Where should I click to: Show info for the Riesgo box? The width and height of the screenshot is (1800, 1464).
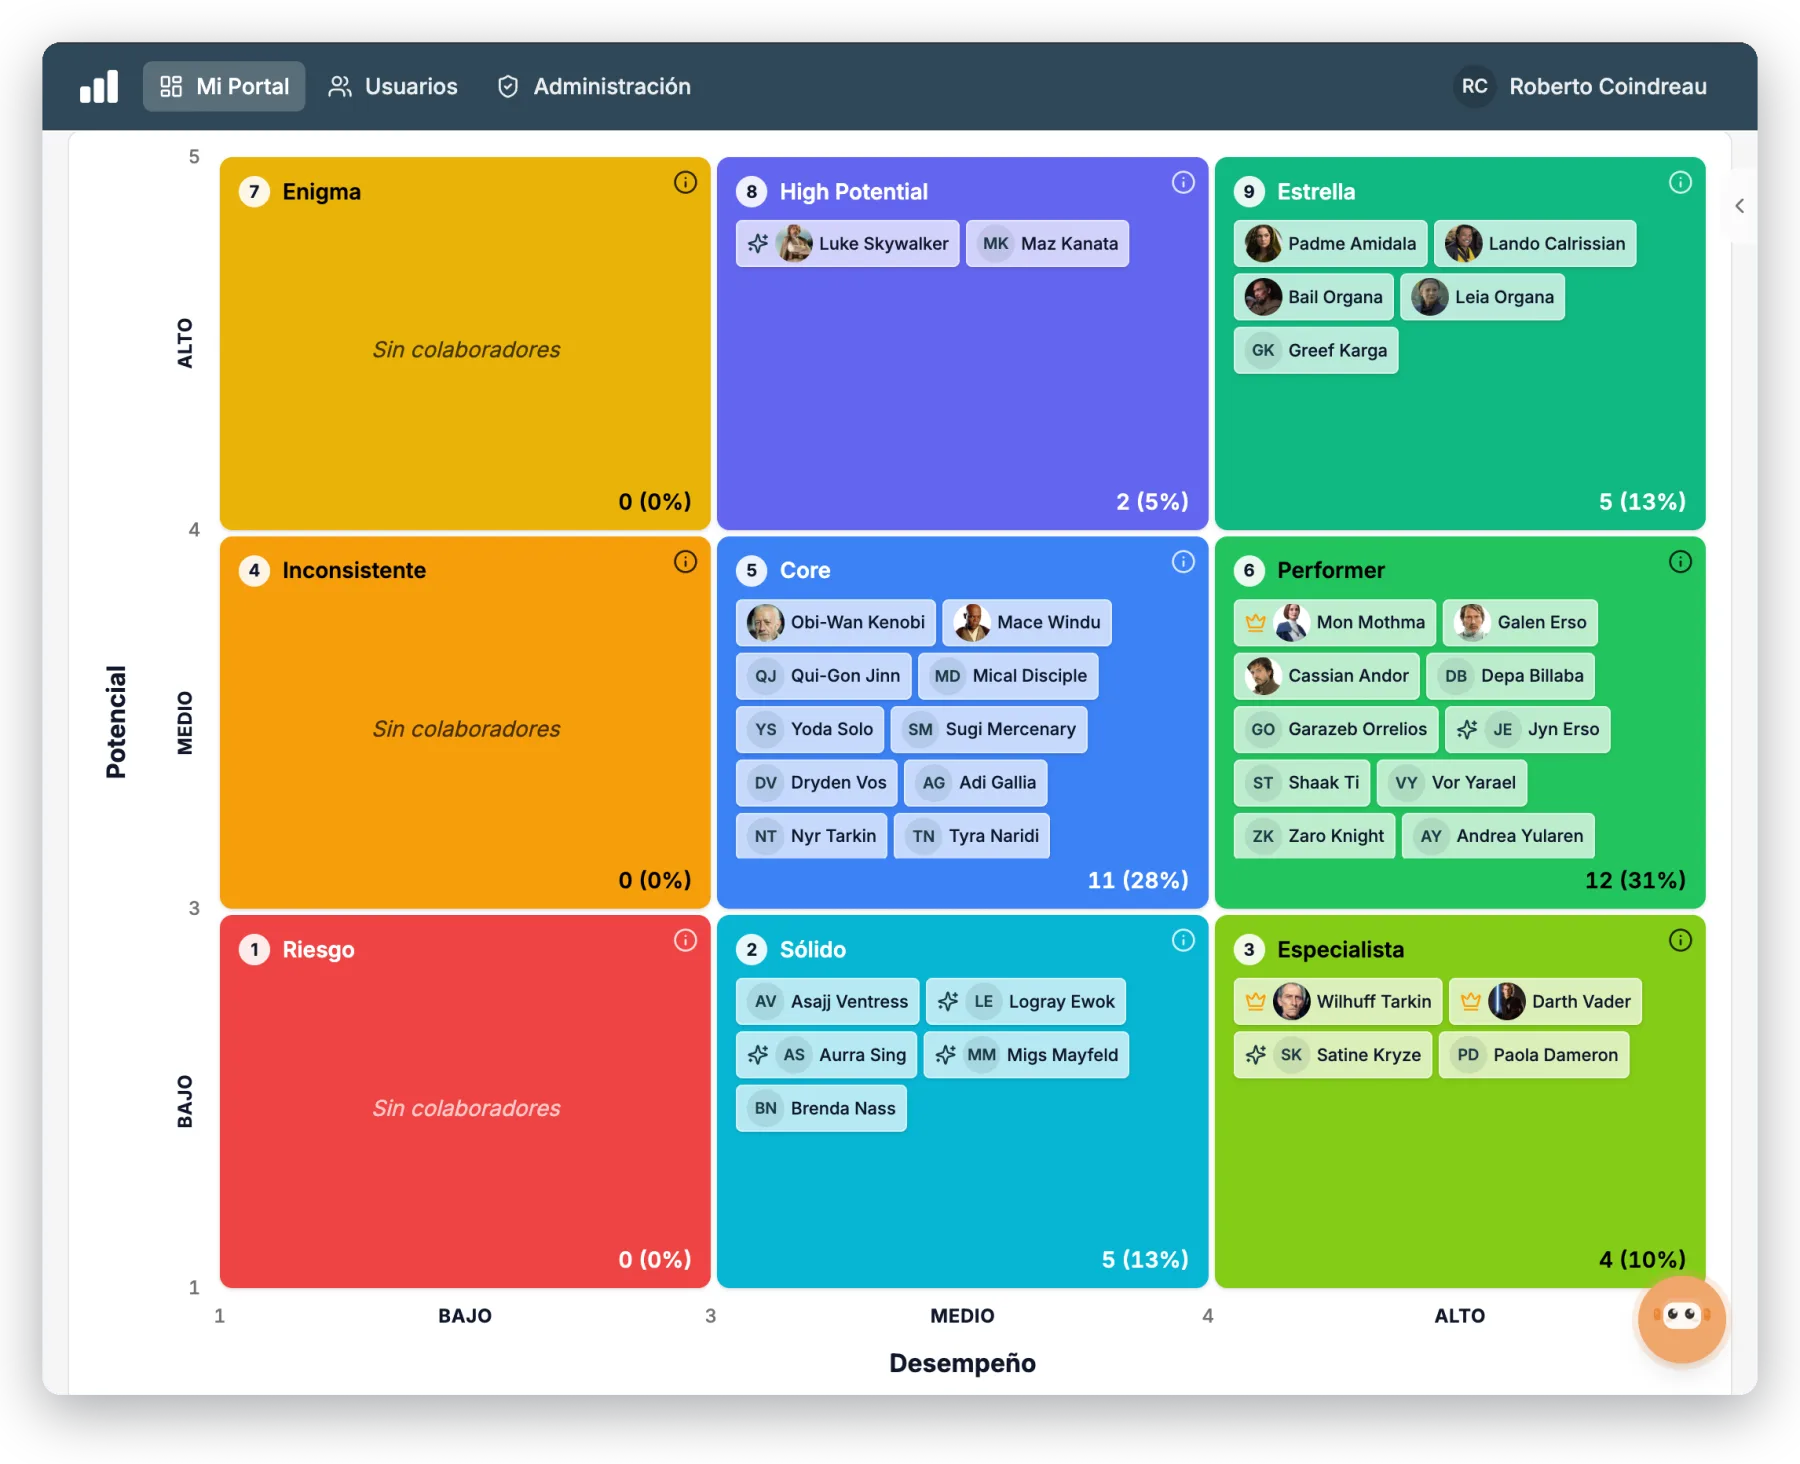point(685,940)
